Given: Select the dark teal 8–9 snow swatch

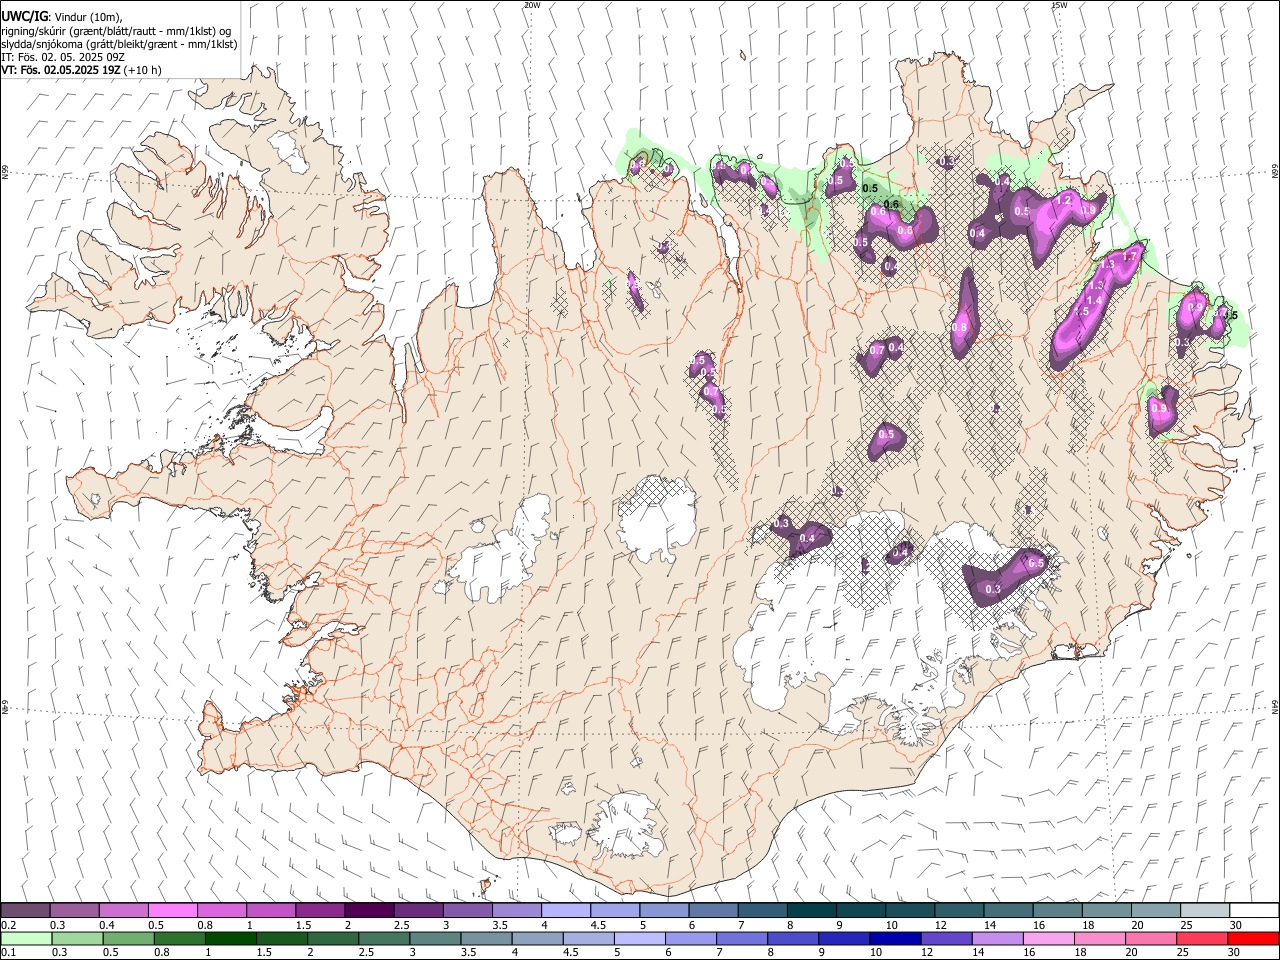Looking at the screenshot, I should pyautogui.click(x=811, y=911).
